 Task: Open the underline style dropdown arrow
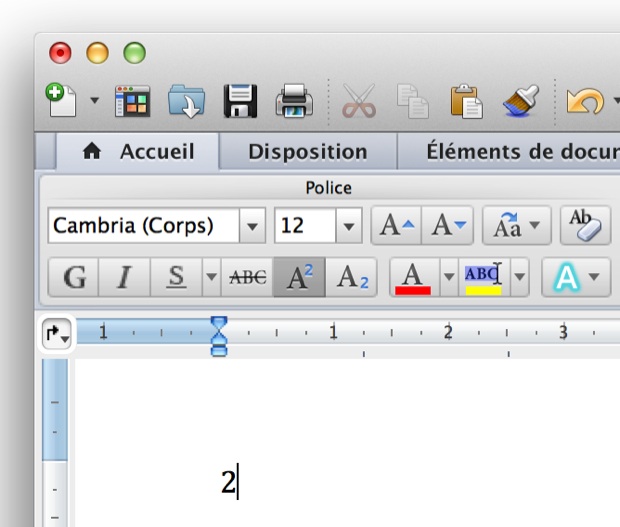tap(210, 277)
